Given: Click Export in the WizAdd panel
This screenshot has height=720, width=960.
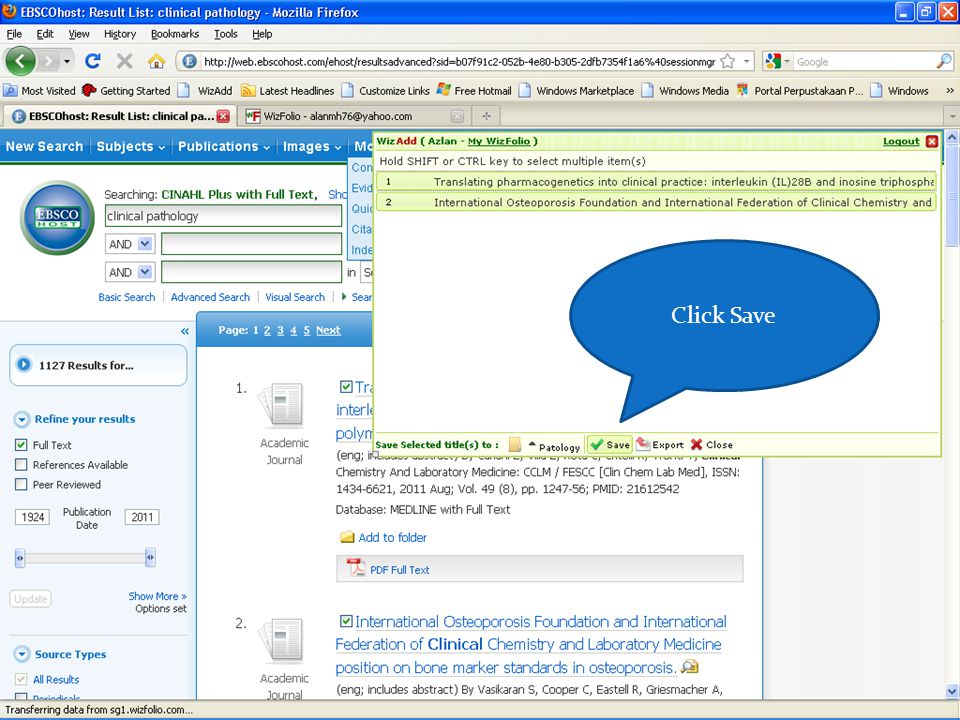Looking at the screenshot, I should (x=660, y=444).
